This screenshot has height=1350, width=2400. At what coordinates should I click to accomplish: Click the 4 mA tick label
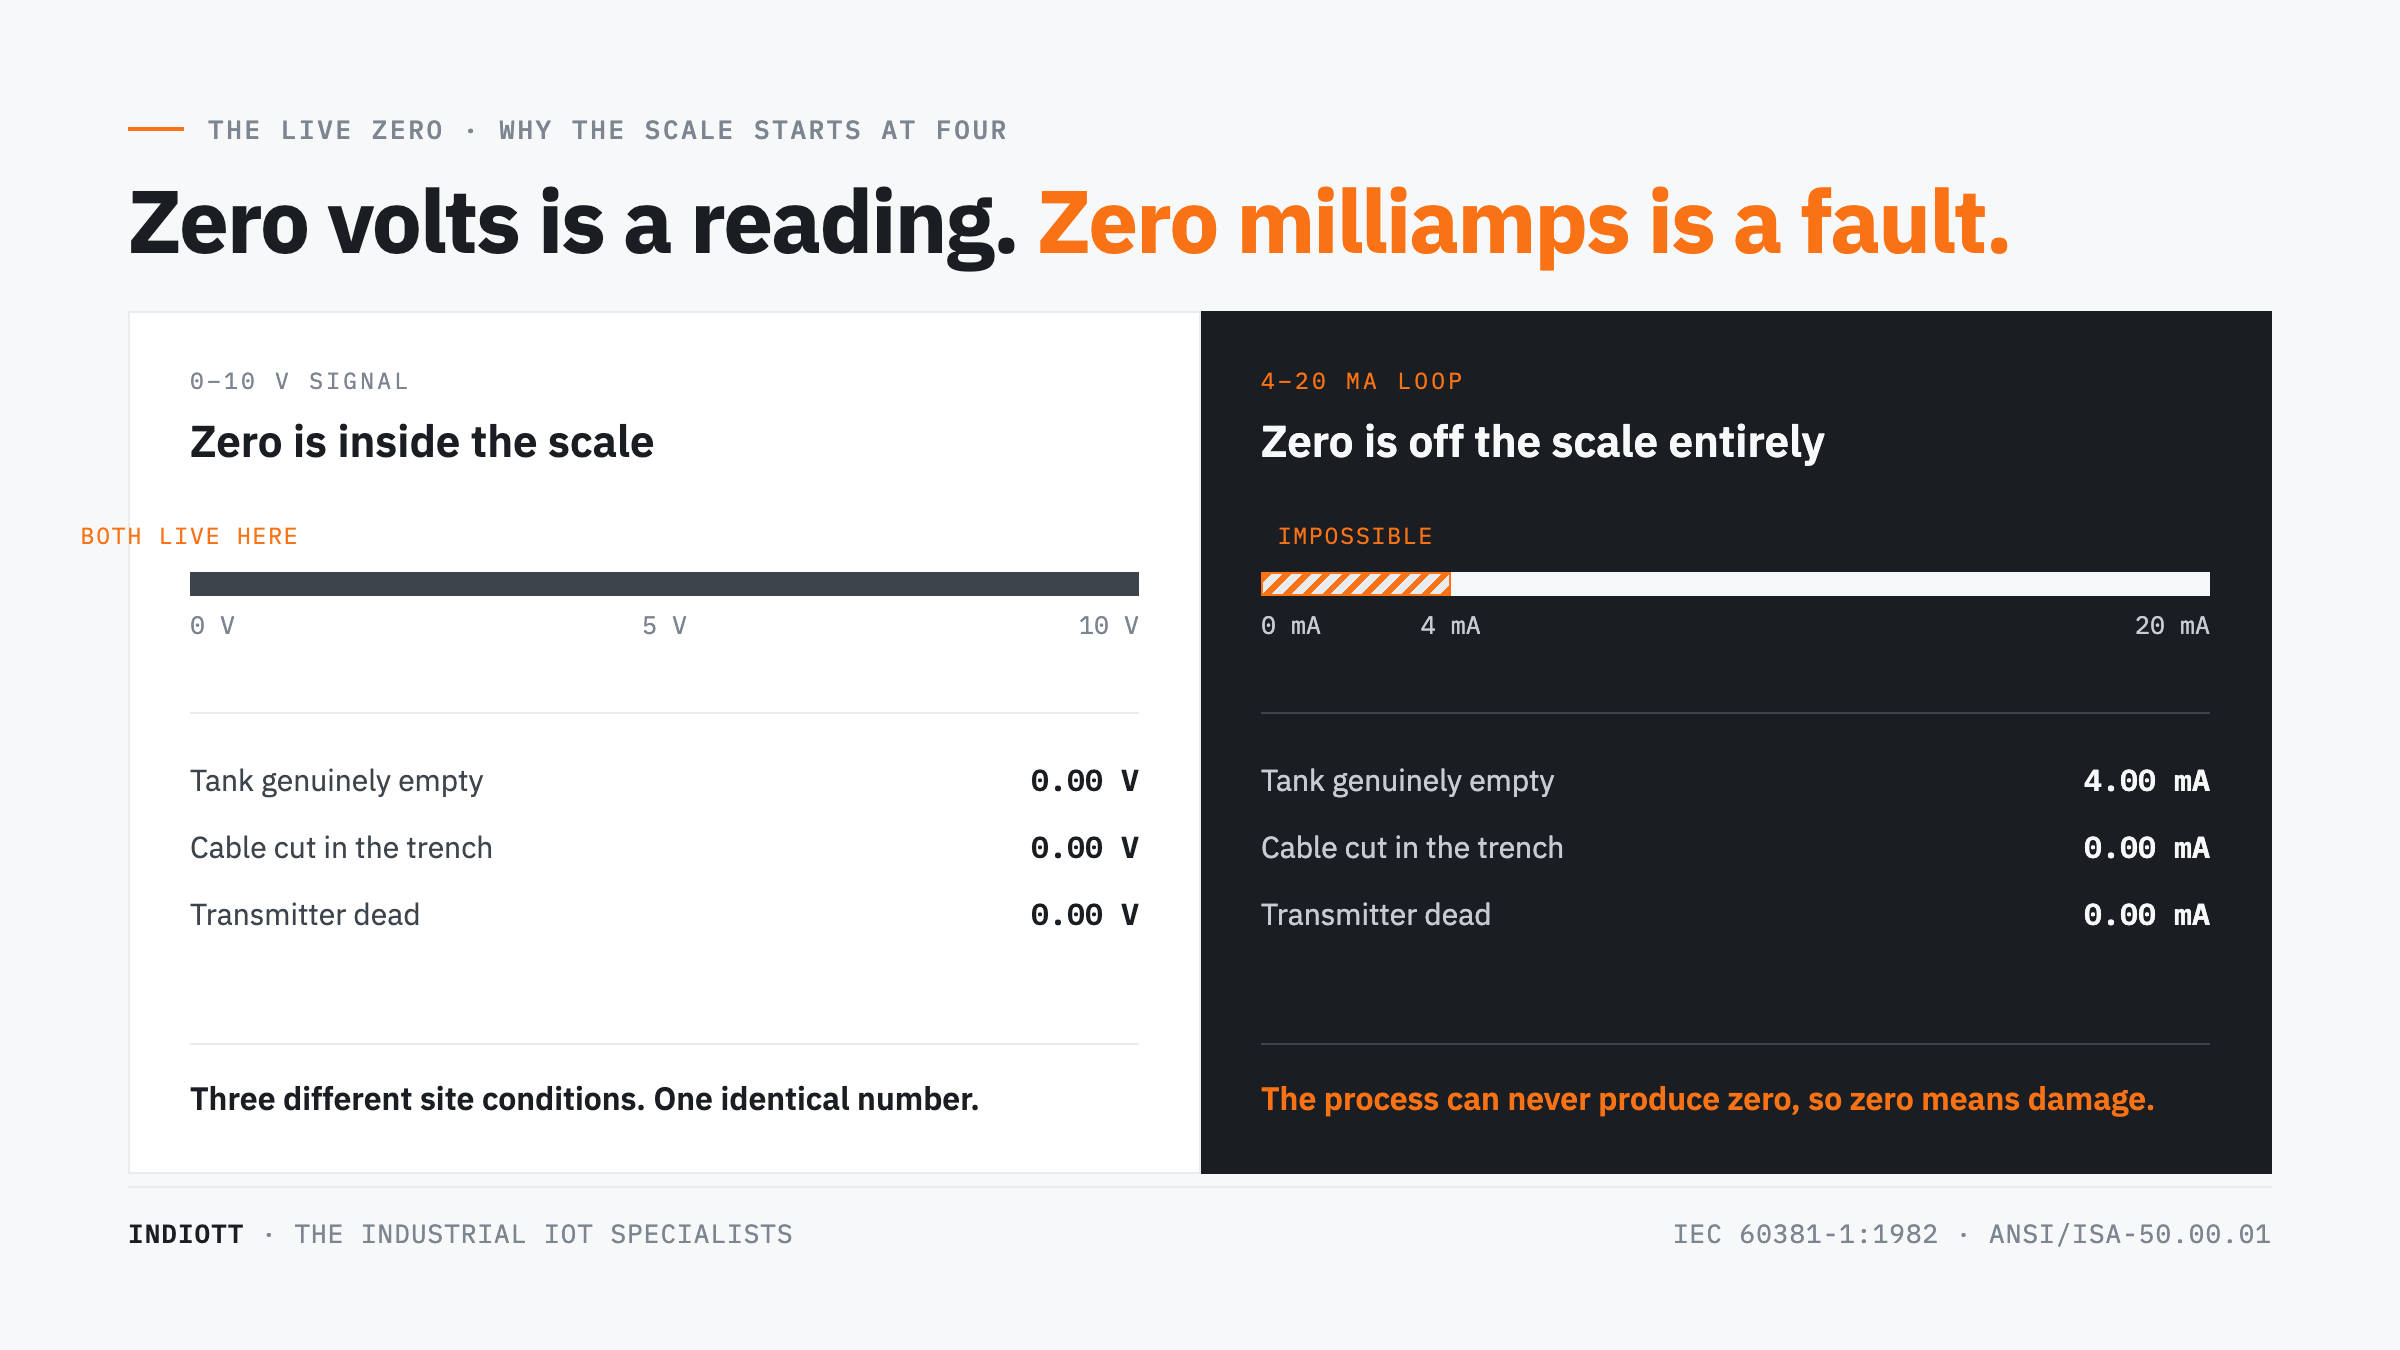coord(1450,626)
